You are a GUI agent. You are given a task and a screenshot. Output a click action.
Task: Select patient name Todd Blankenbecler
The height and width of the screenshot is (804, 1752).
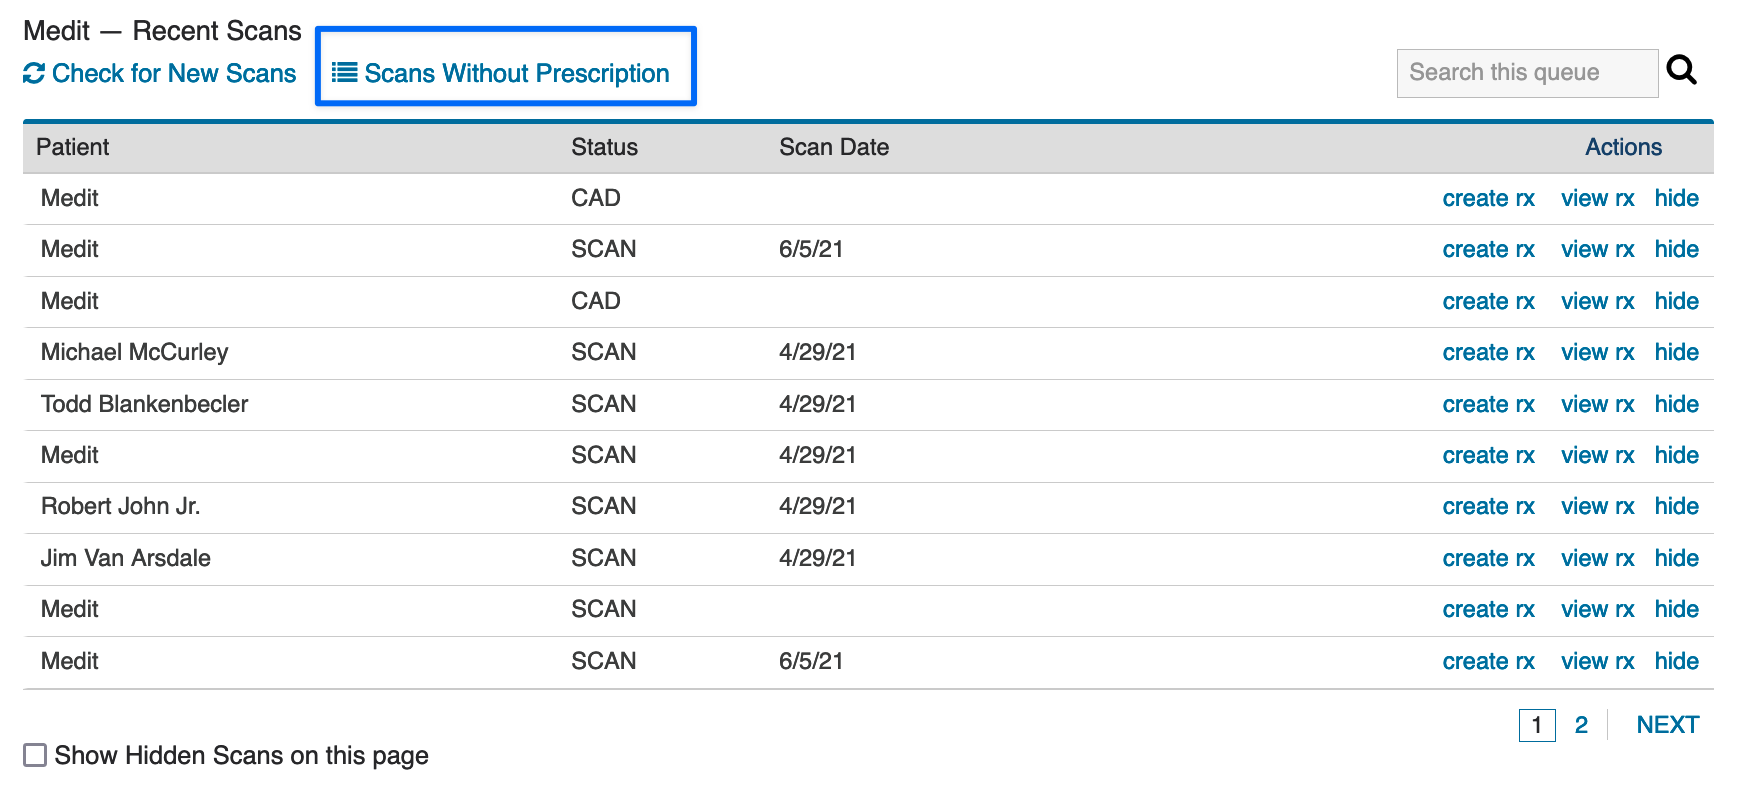[144, 404]
